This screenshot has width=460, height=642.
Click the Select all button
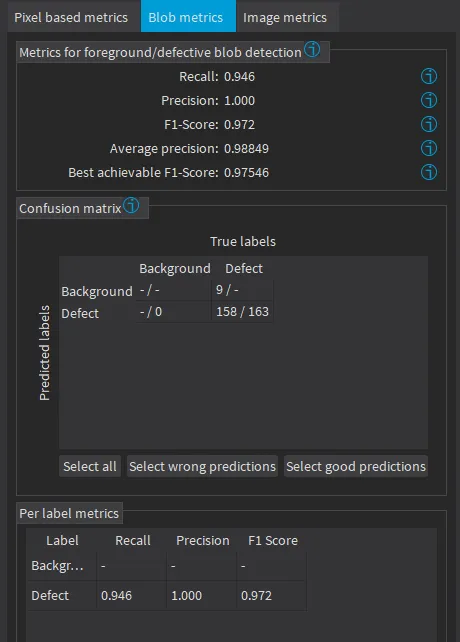[x=90, y=466]
